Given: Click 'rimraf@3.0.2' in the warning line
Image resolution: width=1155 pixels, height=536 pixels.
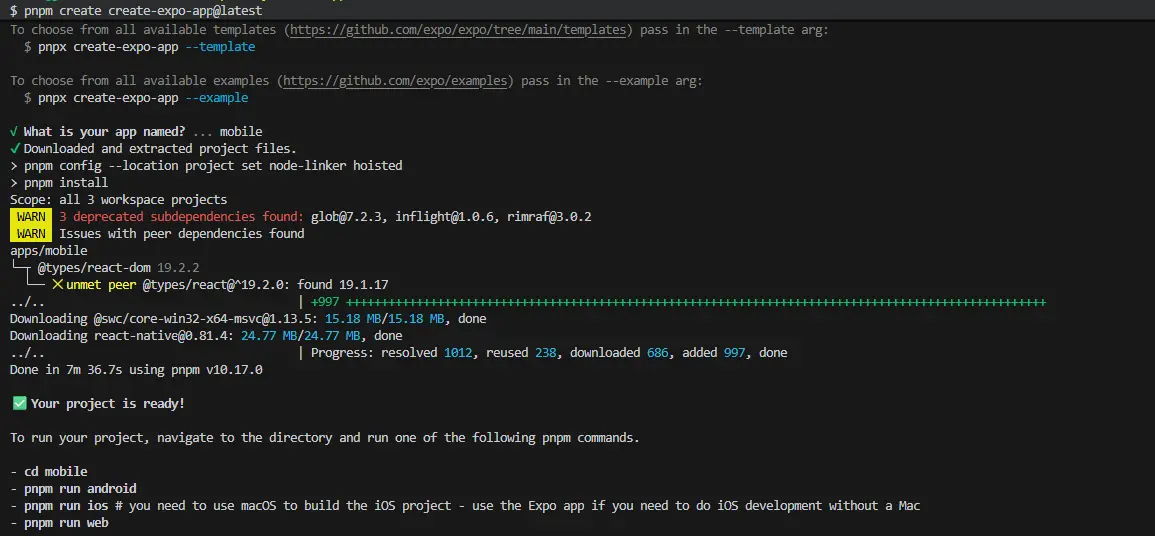Looking at the screenshot, I should (x=549, y=217).
